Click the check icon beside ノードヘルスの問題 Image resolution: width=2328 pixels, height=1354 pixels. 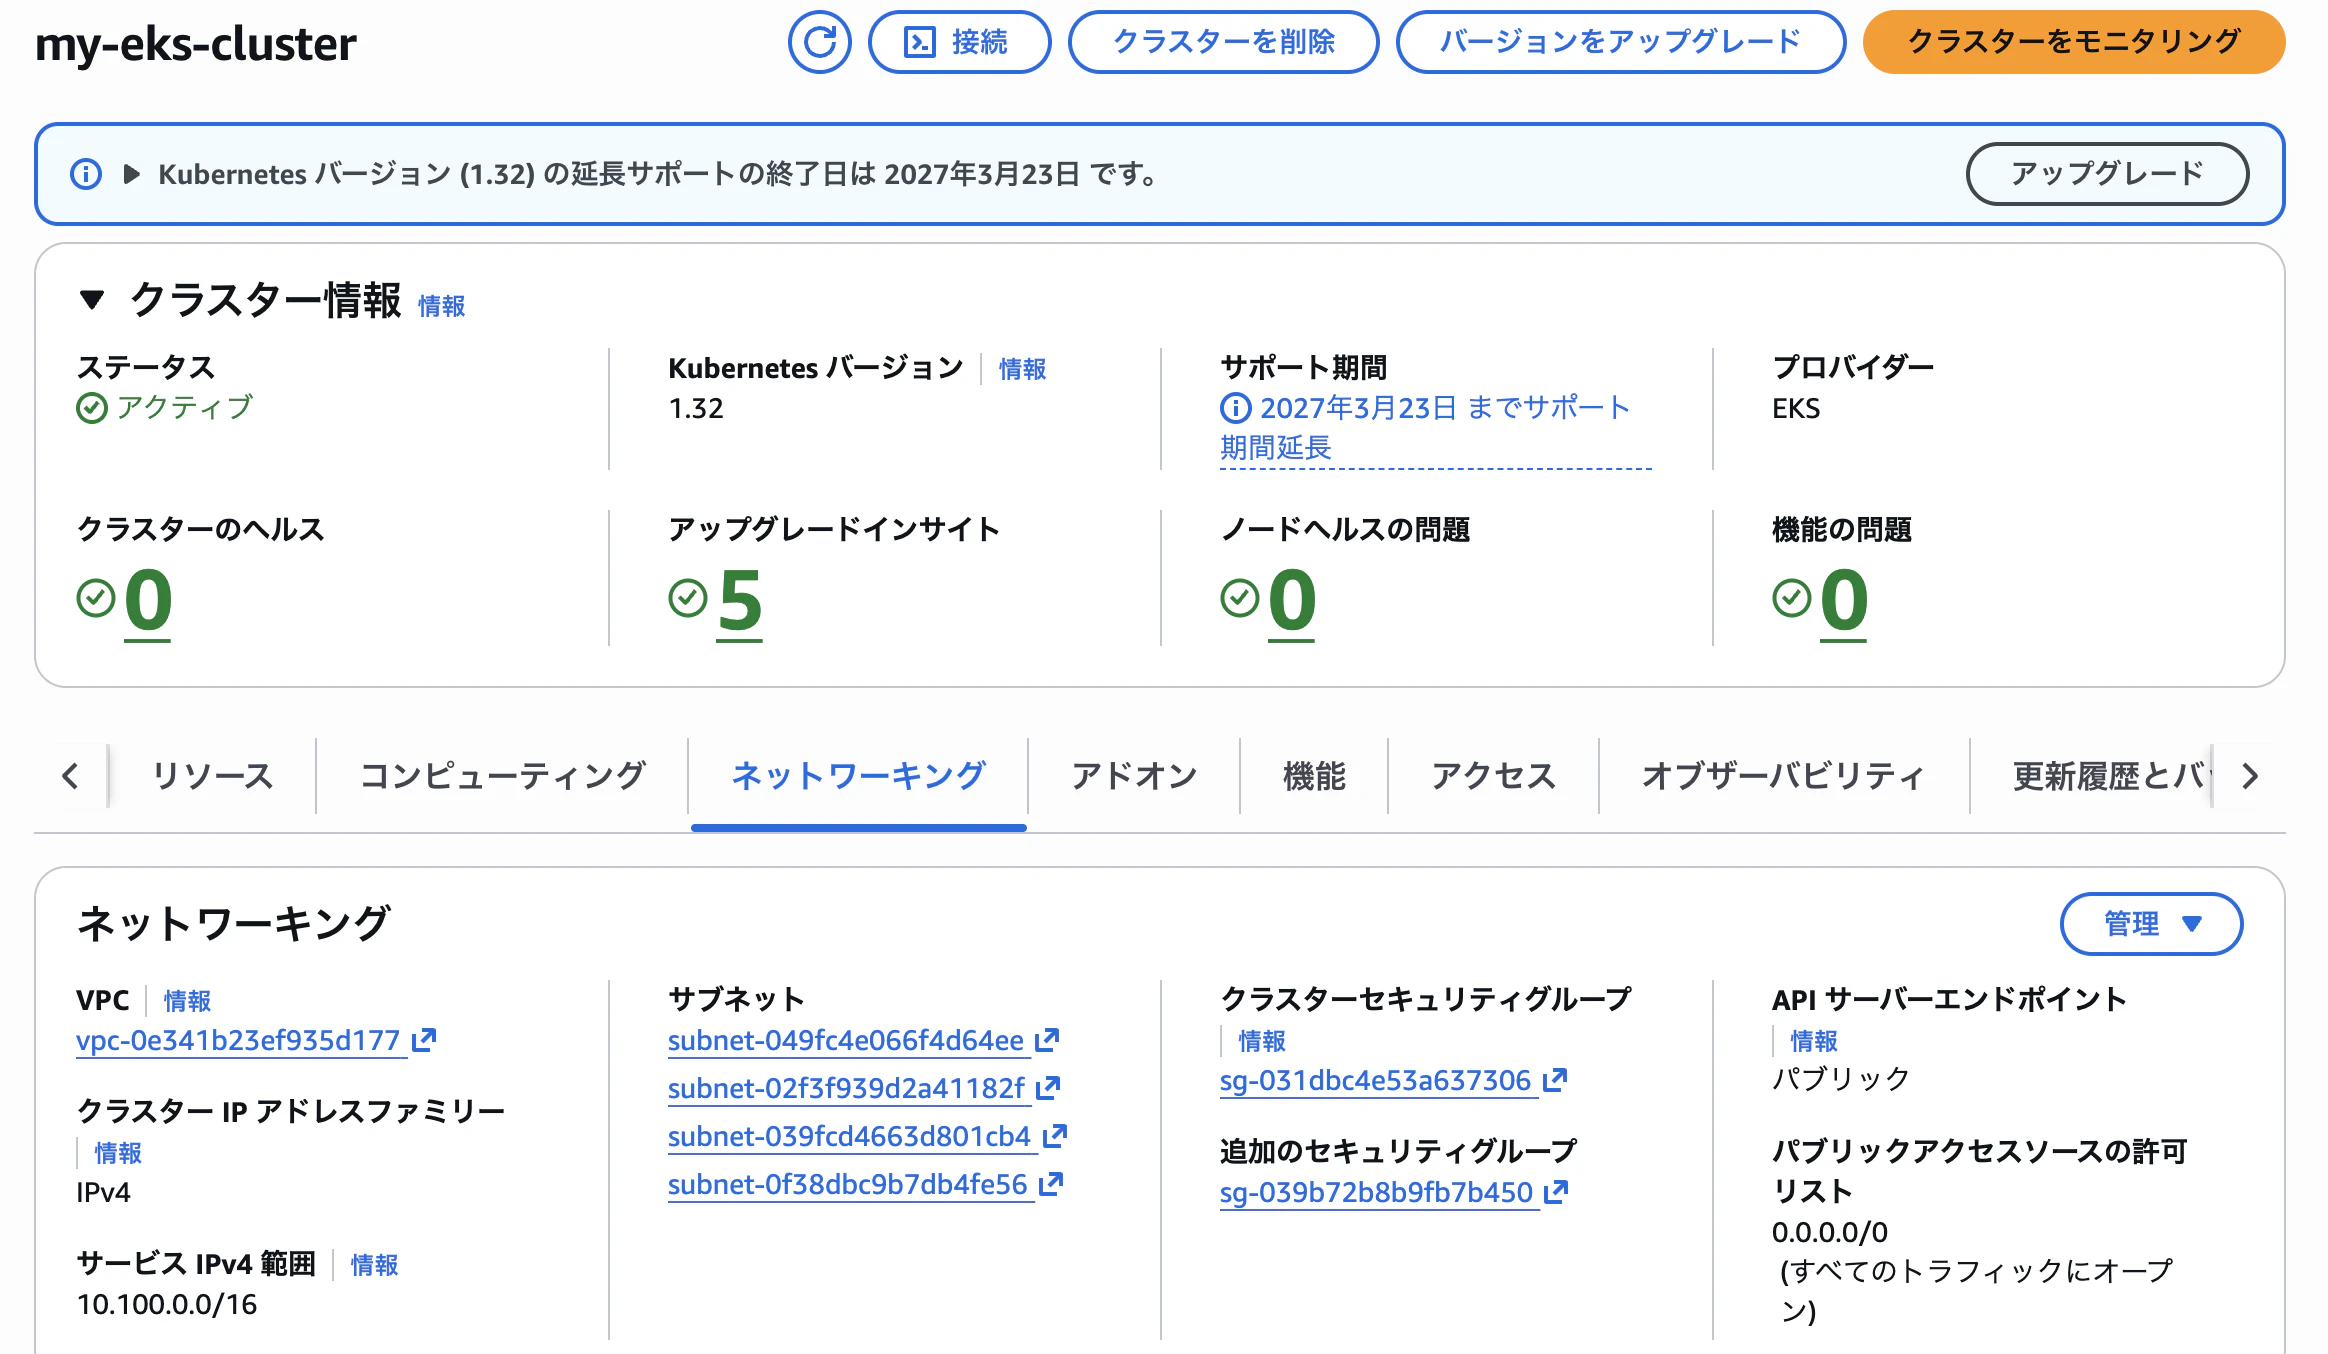(1240, 598)
